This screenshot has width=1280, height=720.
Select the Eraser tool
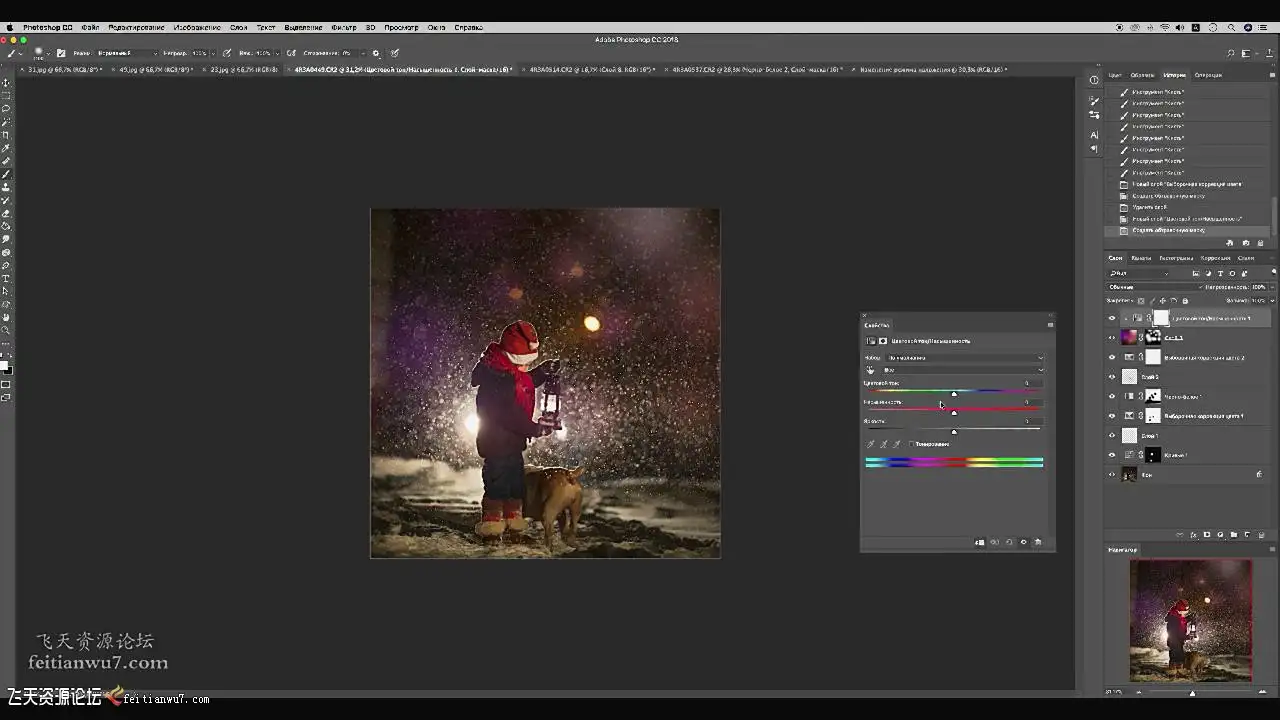click(6, 213)
